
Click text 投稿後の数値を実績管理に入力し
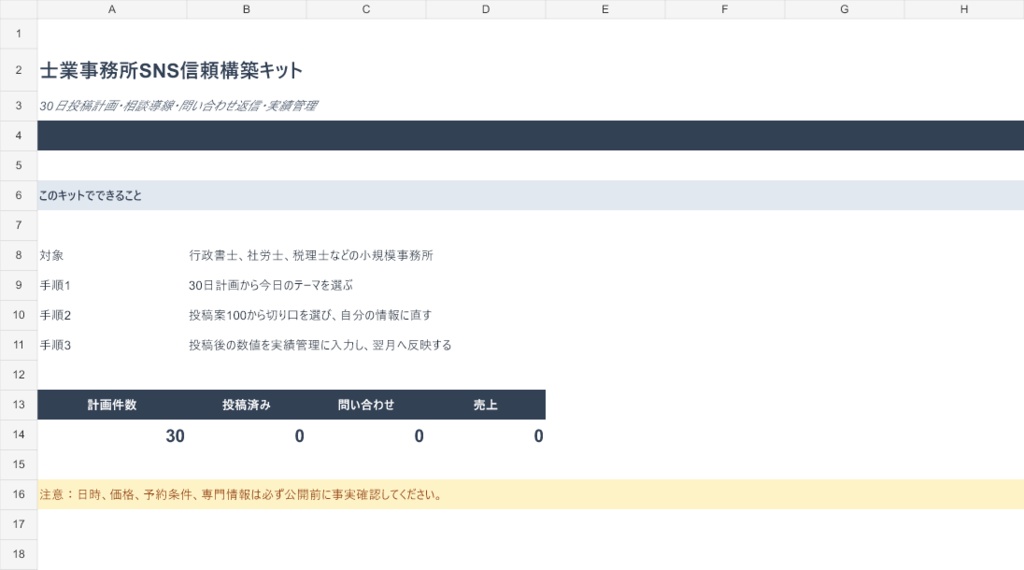click(277, 345)
